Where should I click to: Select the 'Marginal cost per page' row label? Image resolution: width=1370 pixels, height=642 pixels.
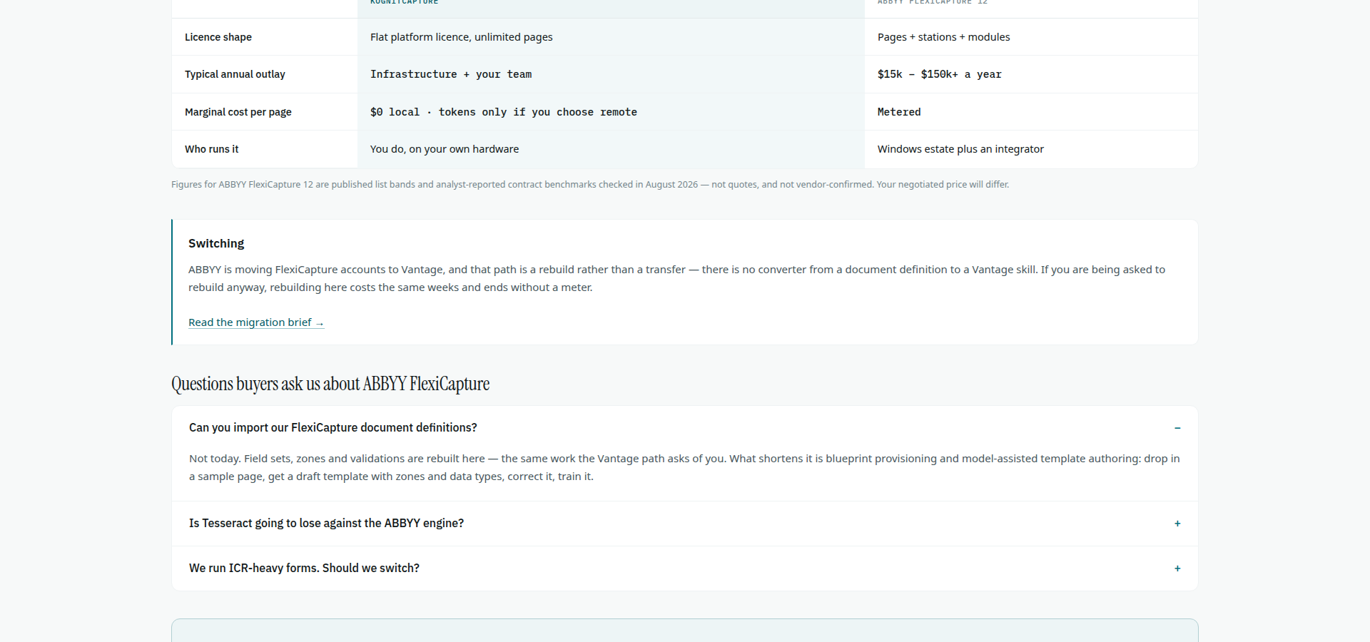[238, 112]
